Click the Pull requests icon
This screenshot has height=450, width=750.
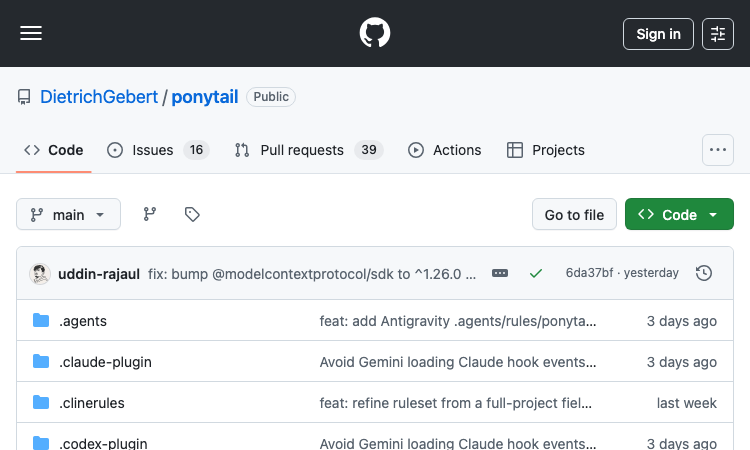(x=242, y=150)
